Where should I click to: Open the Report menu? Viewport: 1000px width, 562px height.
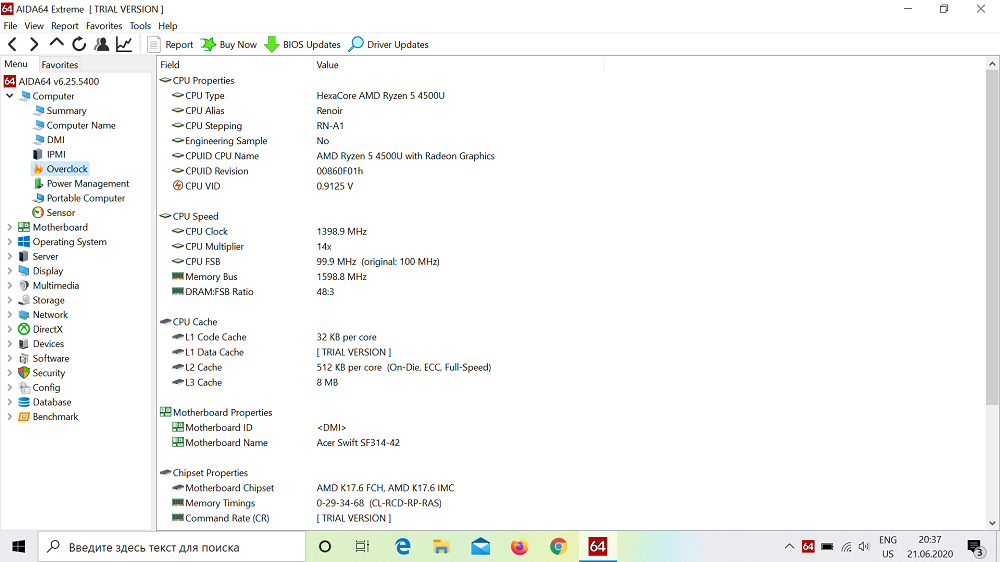(x=64, y=26)
